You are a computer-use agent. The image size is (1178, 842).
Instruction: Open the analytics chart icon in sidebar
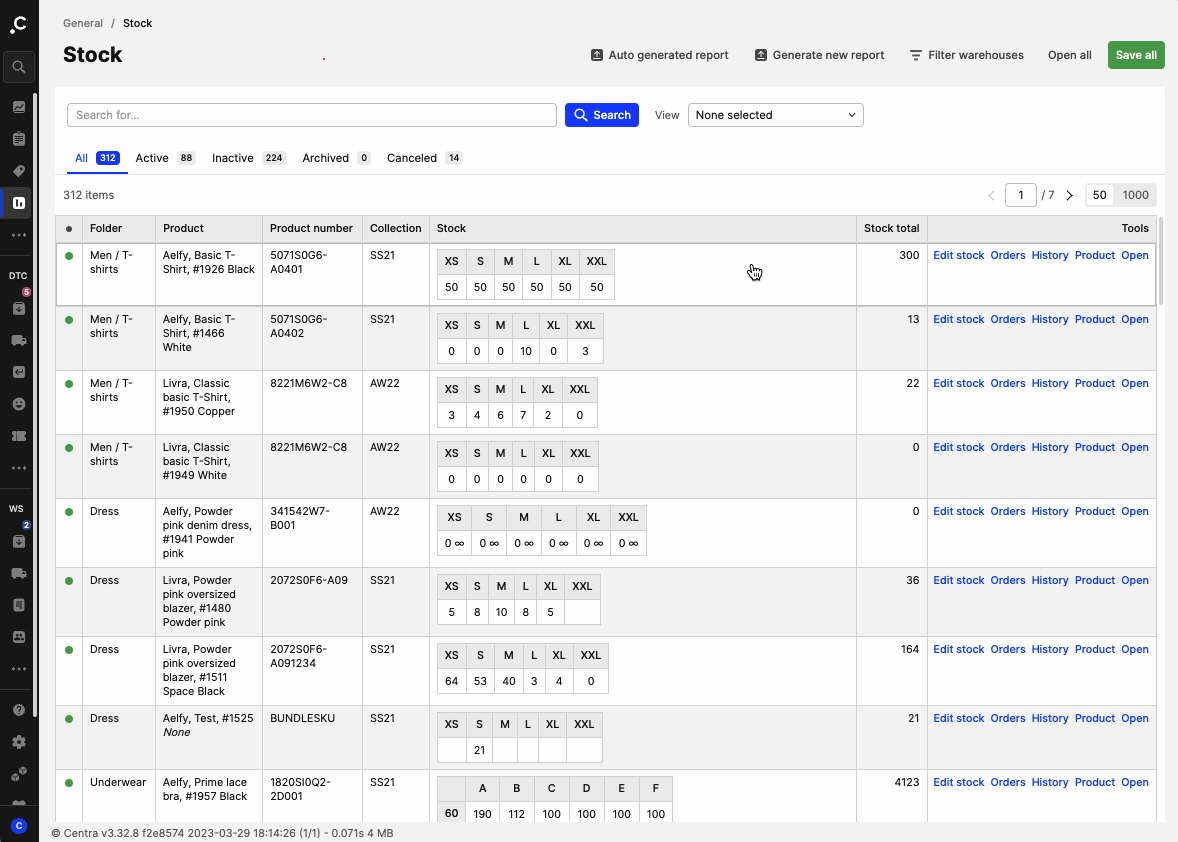pos(18,107)
